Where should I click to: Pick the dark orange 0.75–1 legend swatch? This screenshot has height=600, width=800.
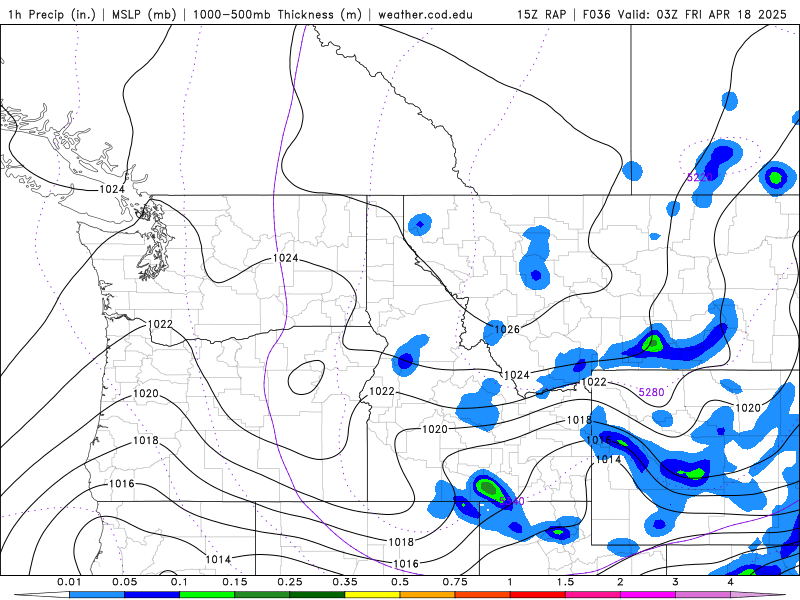(x=483, y=595)
